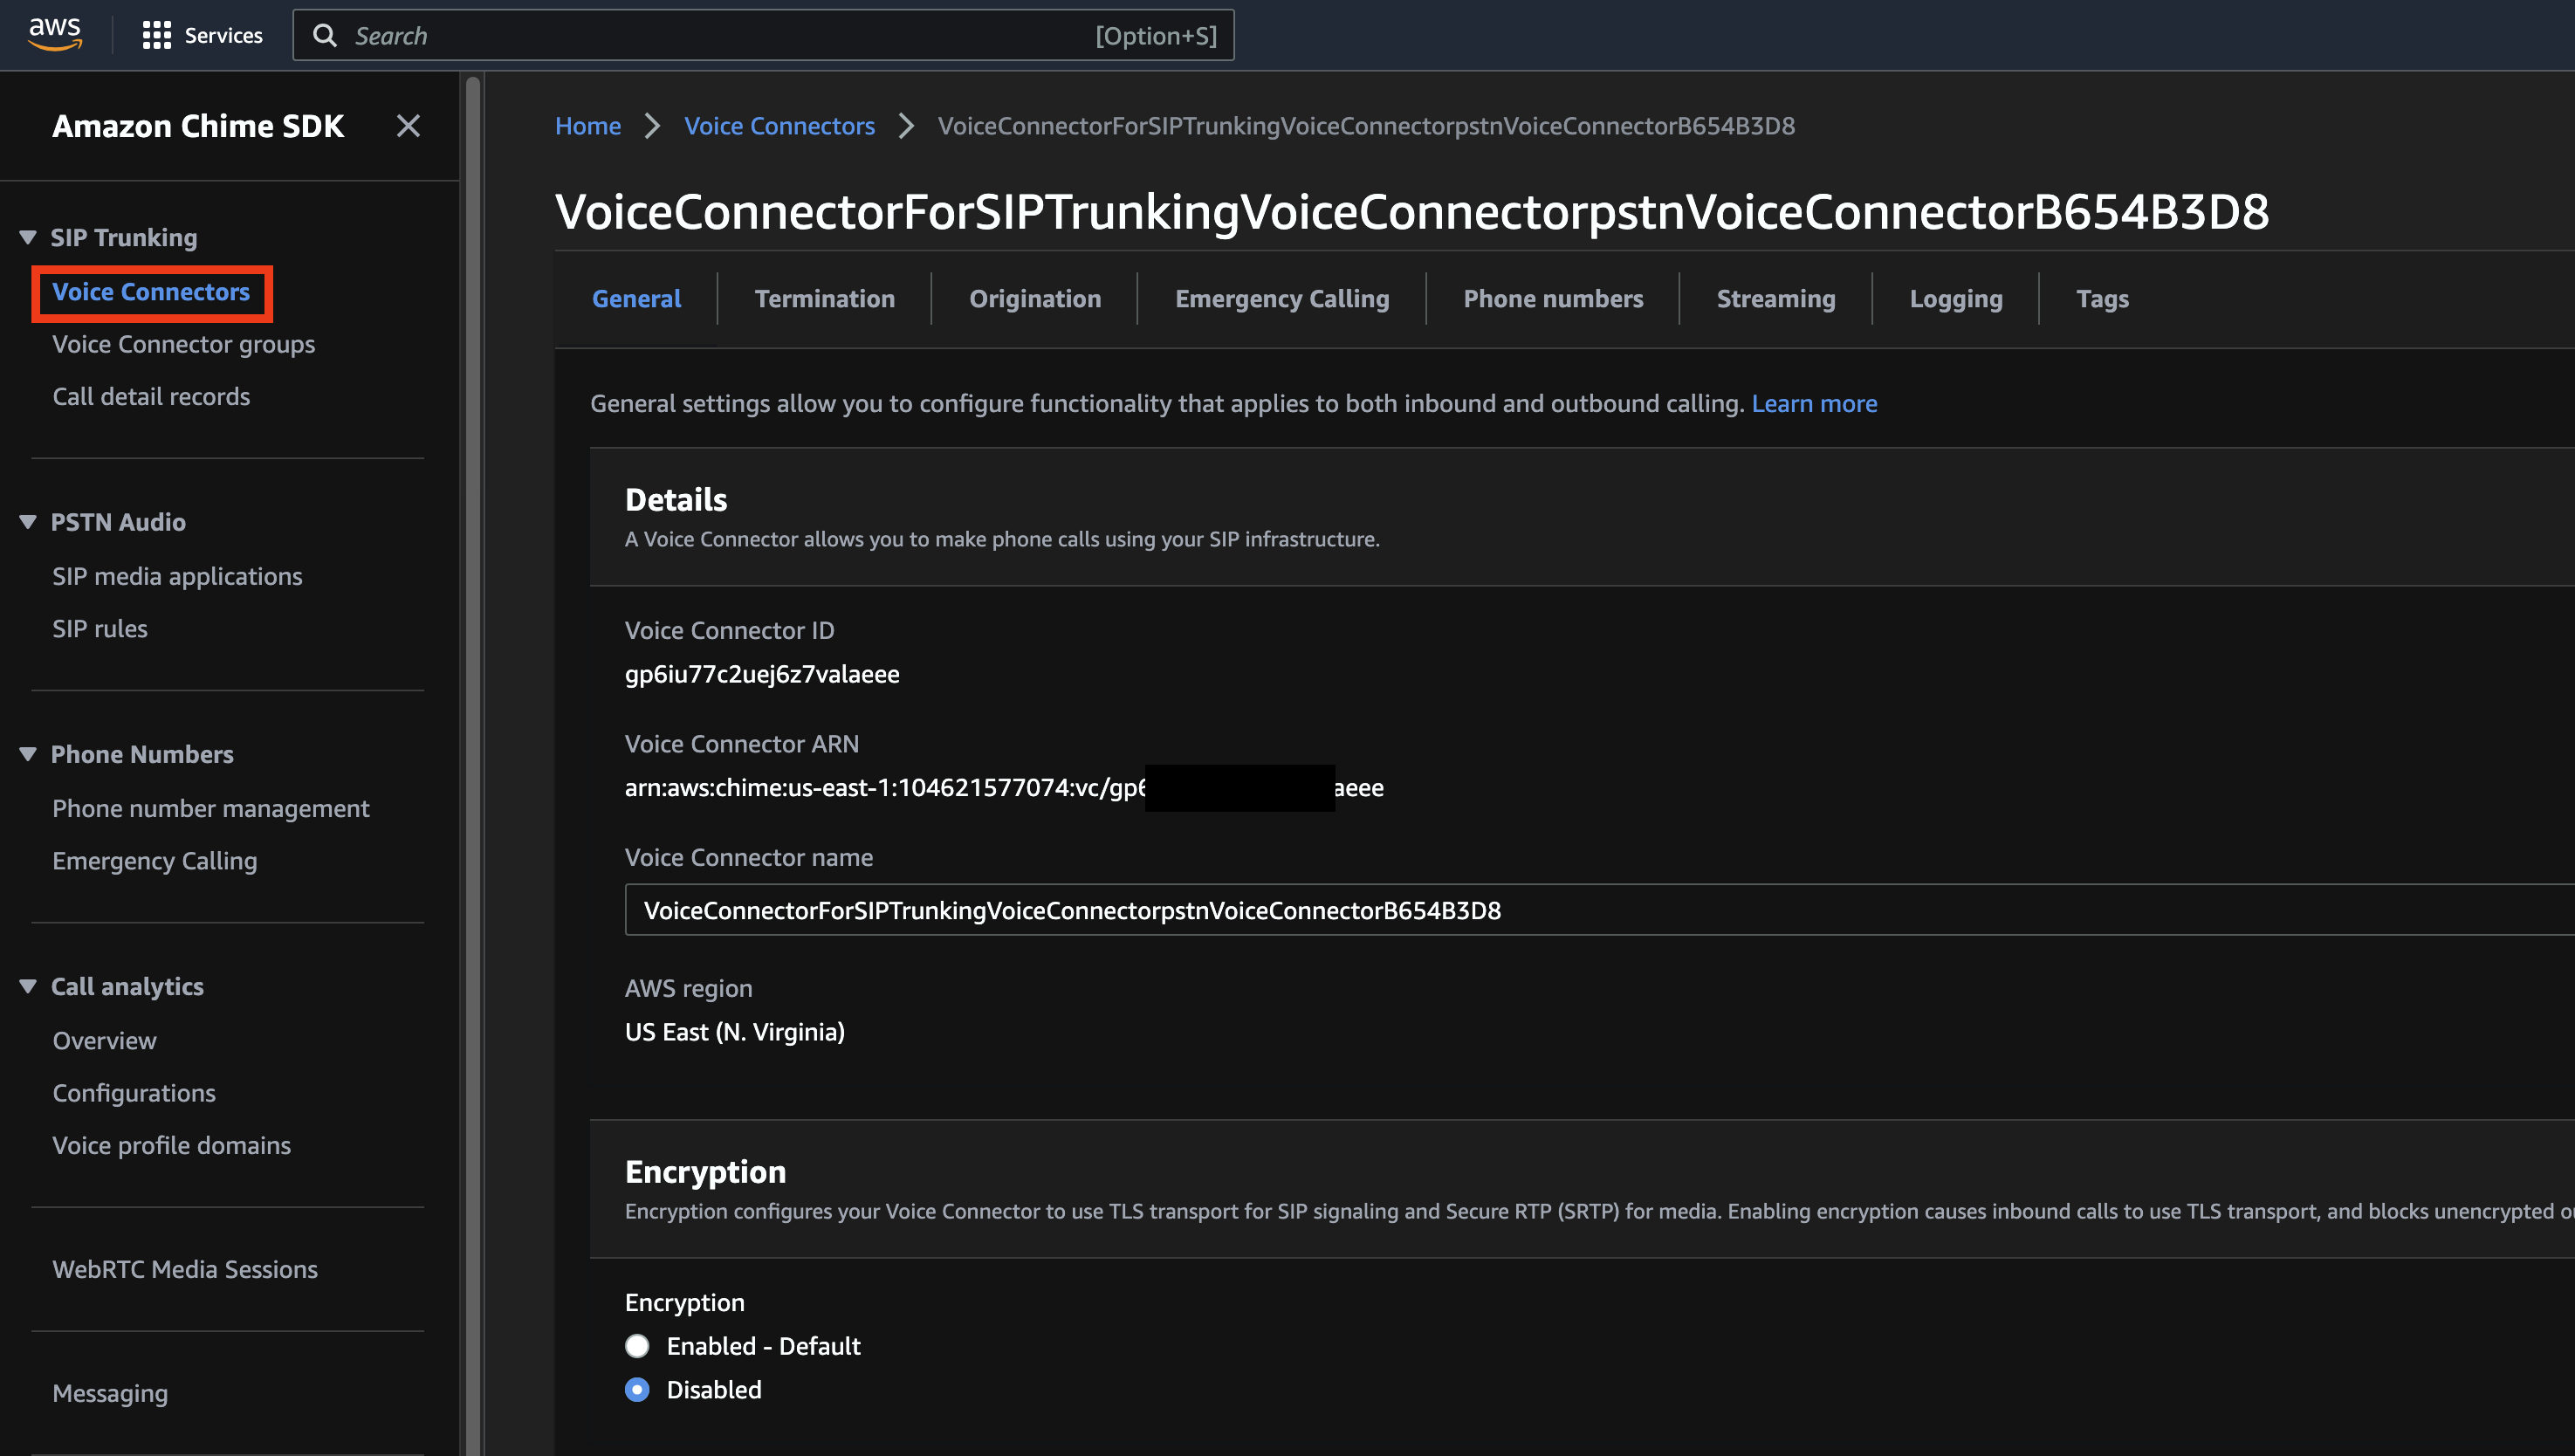This screenshot has width=2575, height=1456.
Task: Collapse the Call analytics section
Action: (28, 986)
